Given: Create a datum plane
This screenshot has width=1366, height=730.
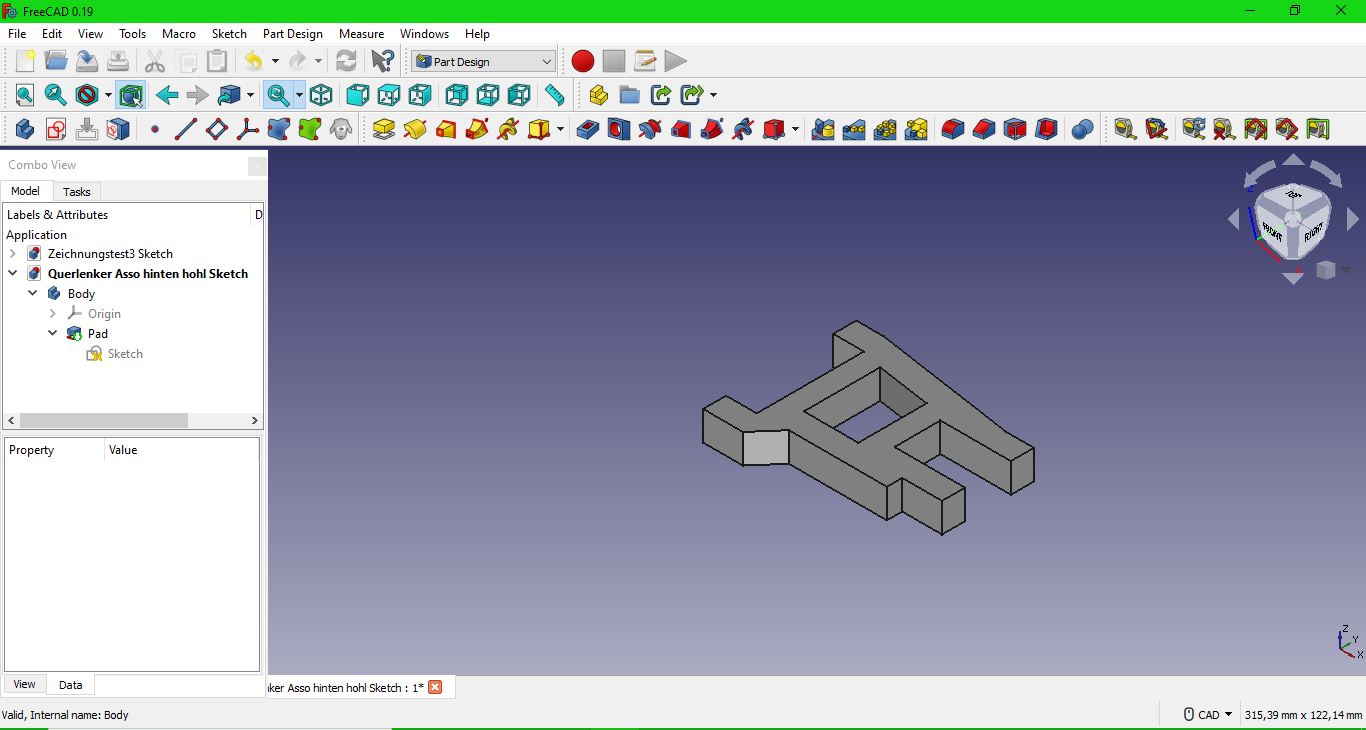Looking at the screenshot, I should (217, 129).
